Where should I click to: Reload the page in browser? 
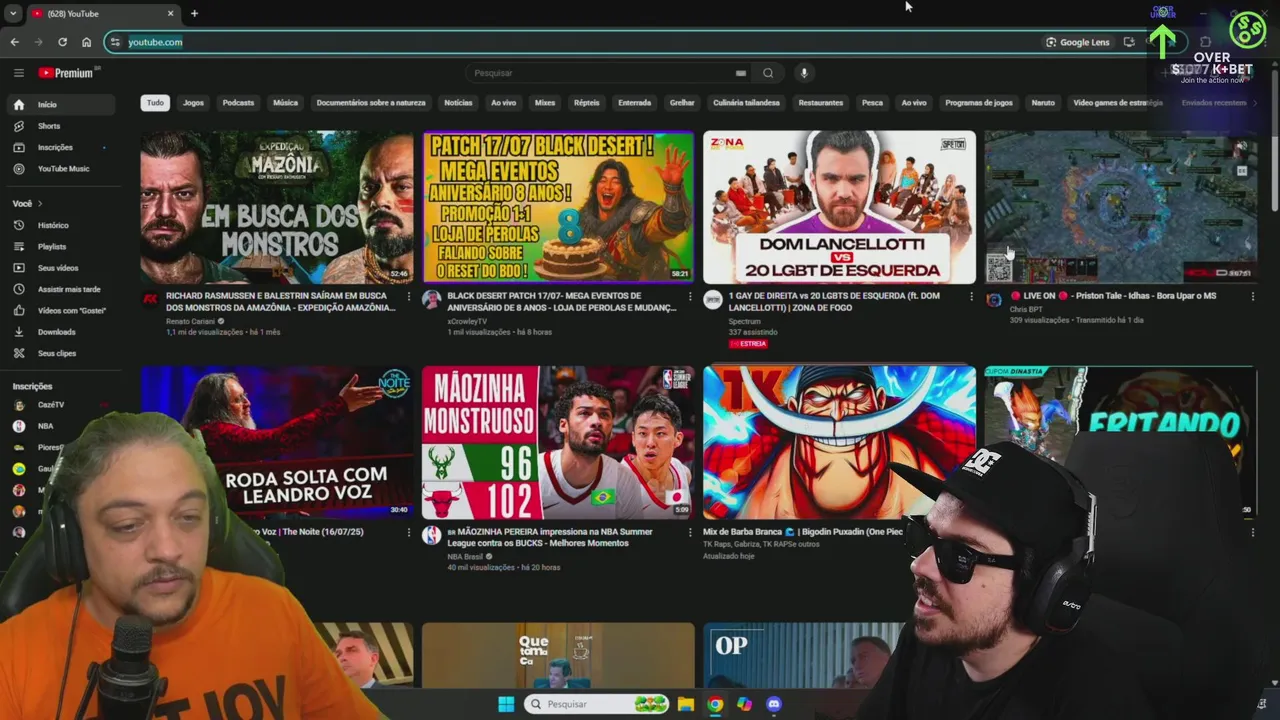point(62,42)
